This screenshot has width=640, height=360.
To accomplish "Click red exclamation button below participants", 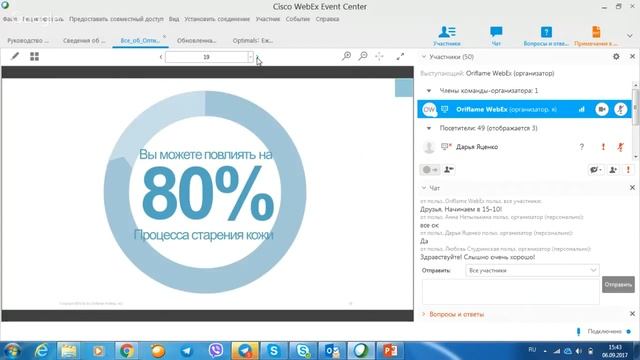I will point(628,170).
